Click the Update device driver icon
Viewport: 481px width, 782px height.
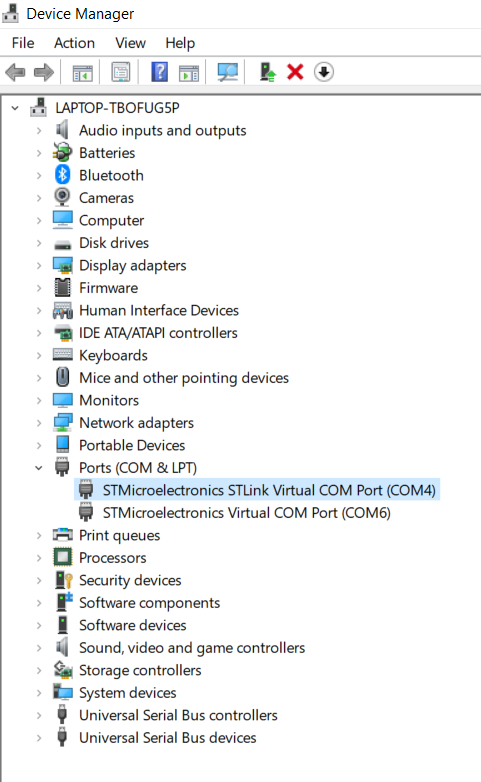267,72
